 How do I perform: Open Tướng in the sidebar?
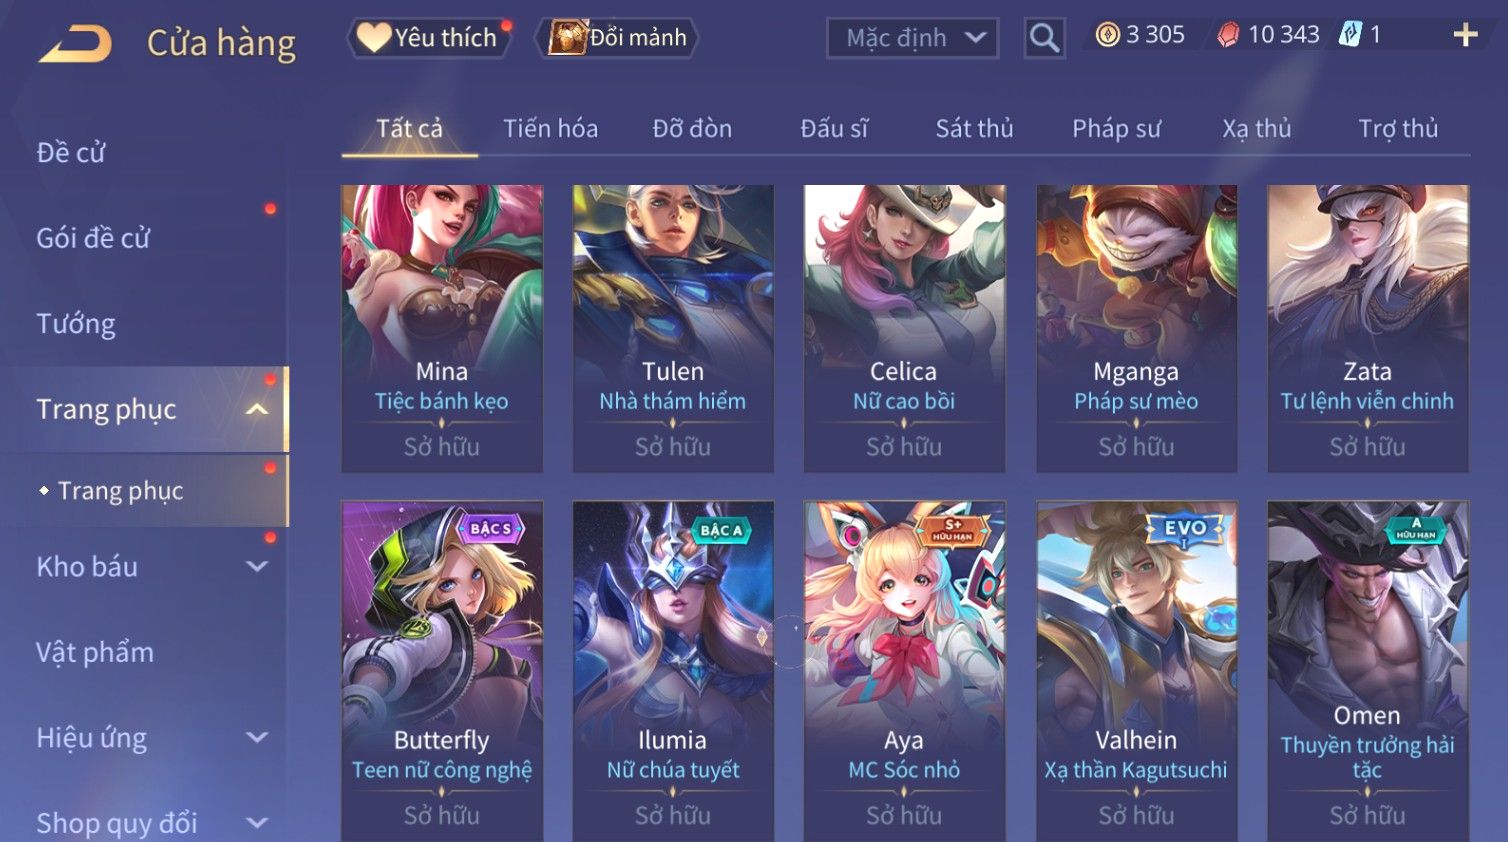pyautogui.click(x=76, y=324)
